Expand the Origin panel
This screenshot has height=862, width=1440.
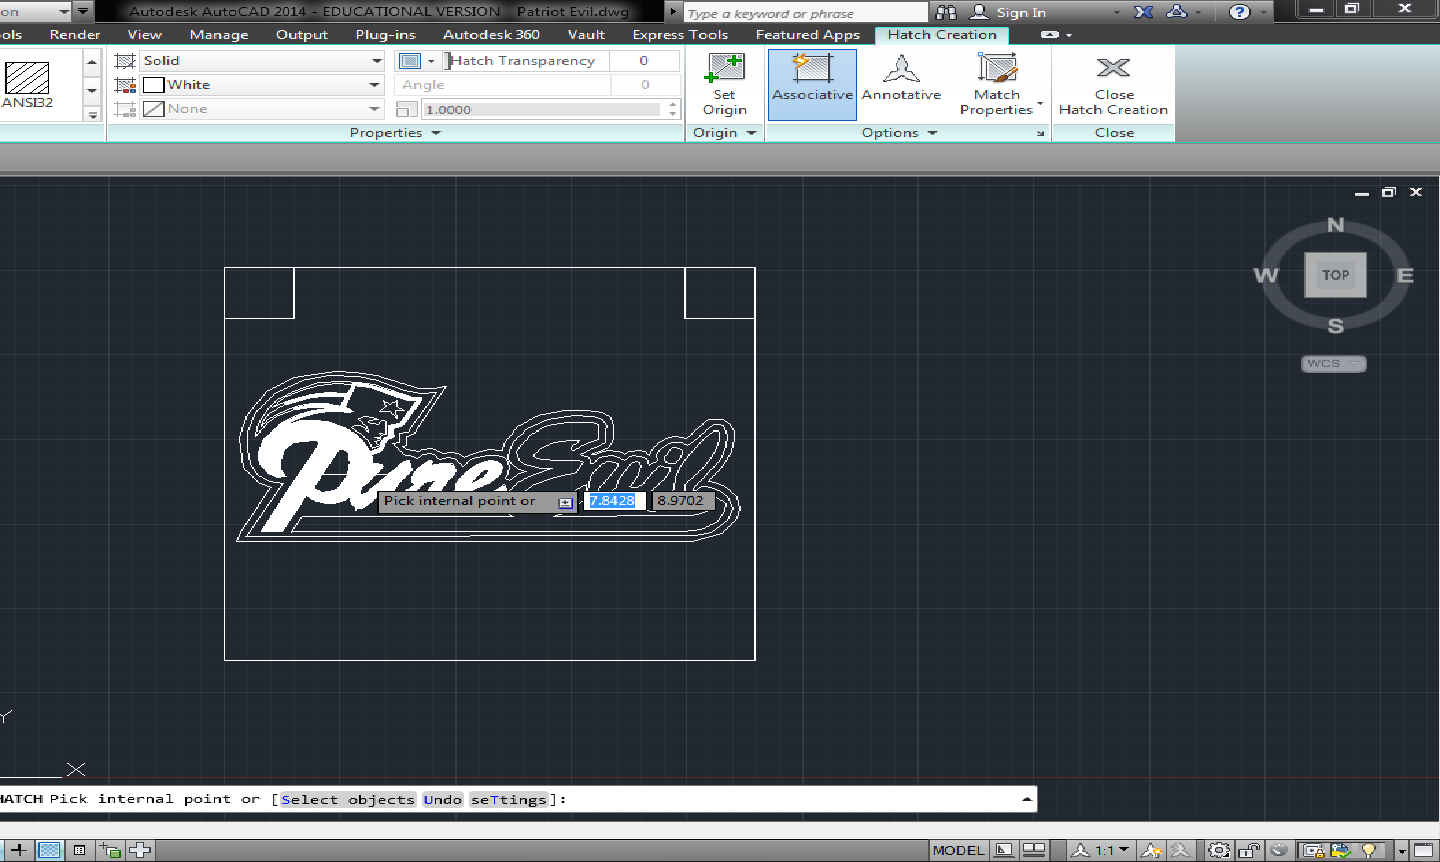click(725, 132)
